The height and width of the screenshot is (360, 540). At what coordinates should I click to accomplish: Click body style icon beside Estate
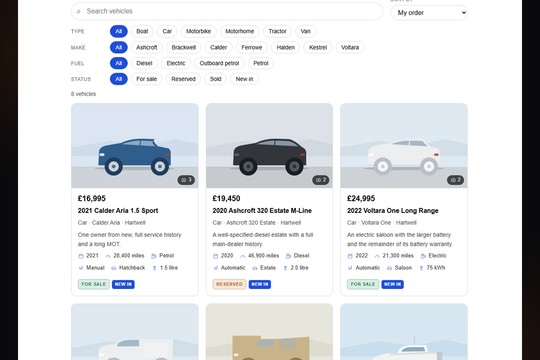(255, 268)
